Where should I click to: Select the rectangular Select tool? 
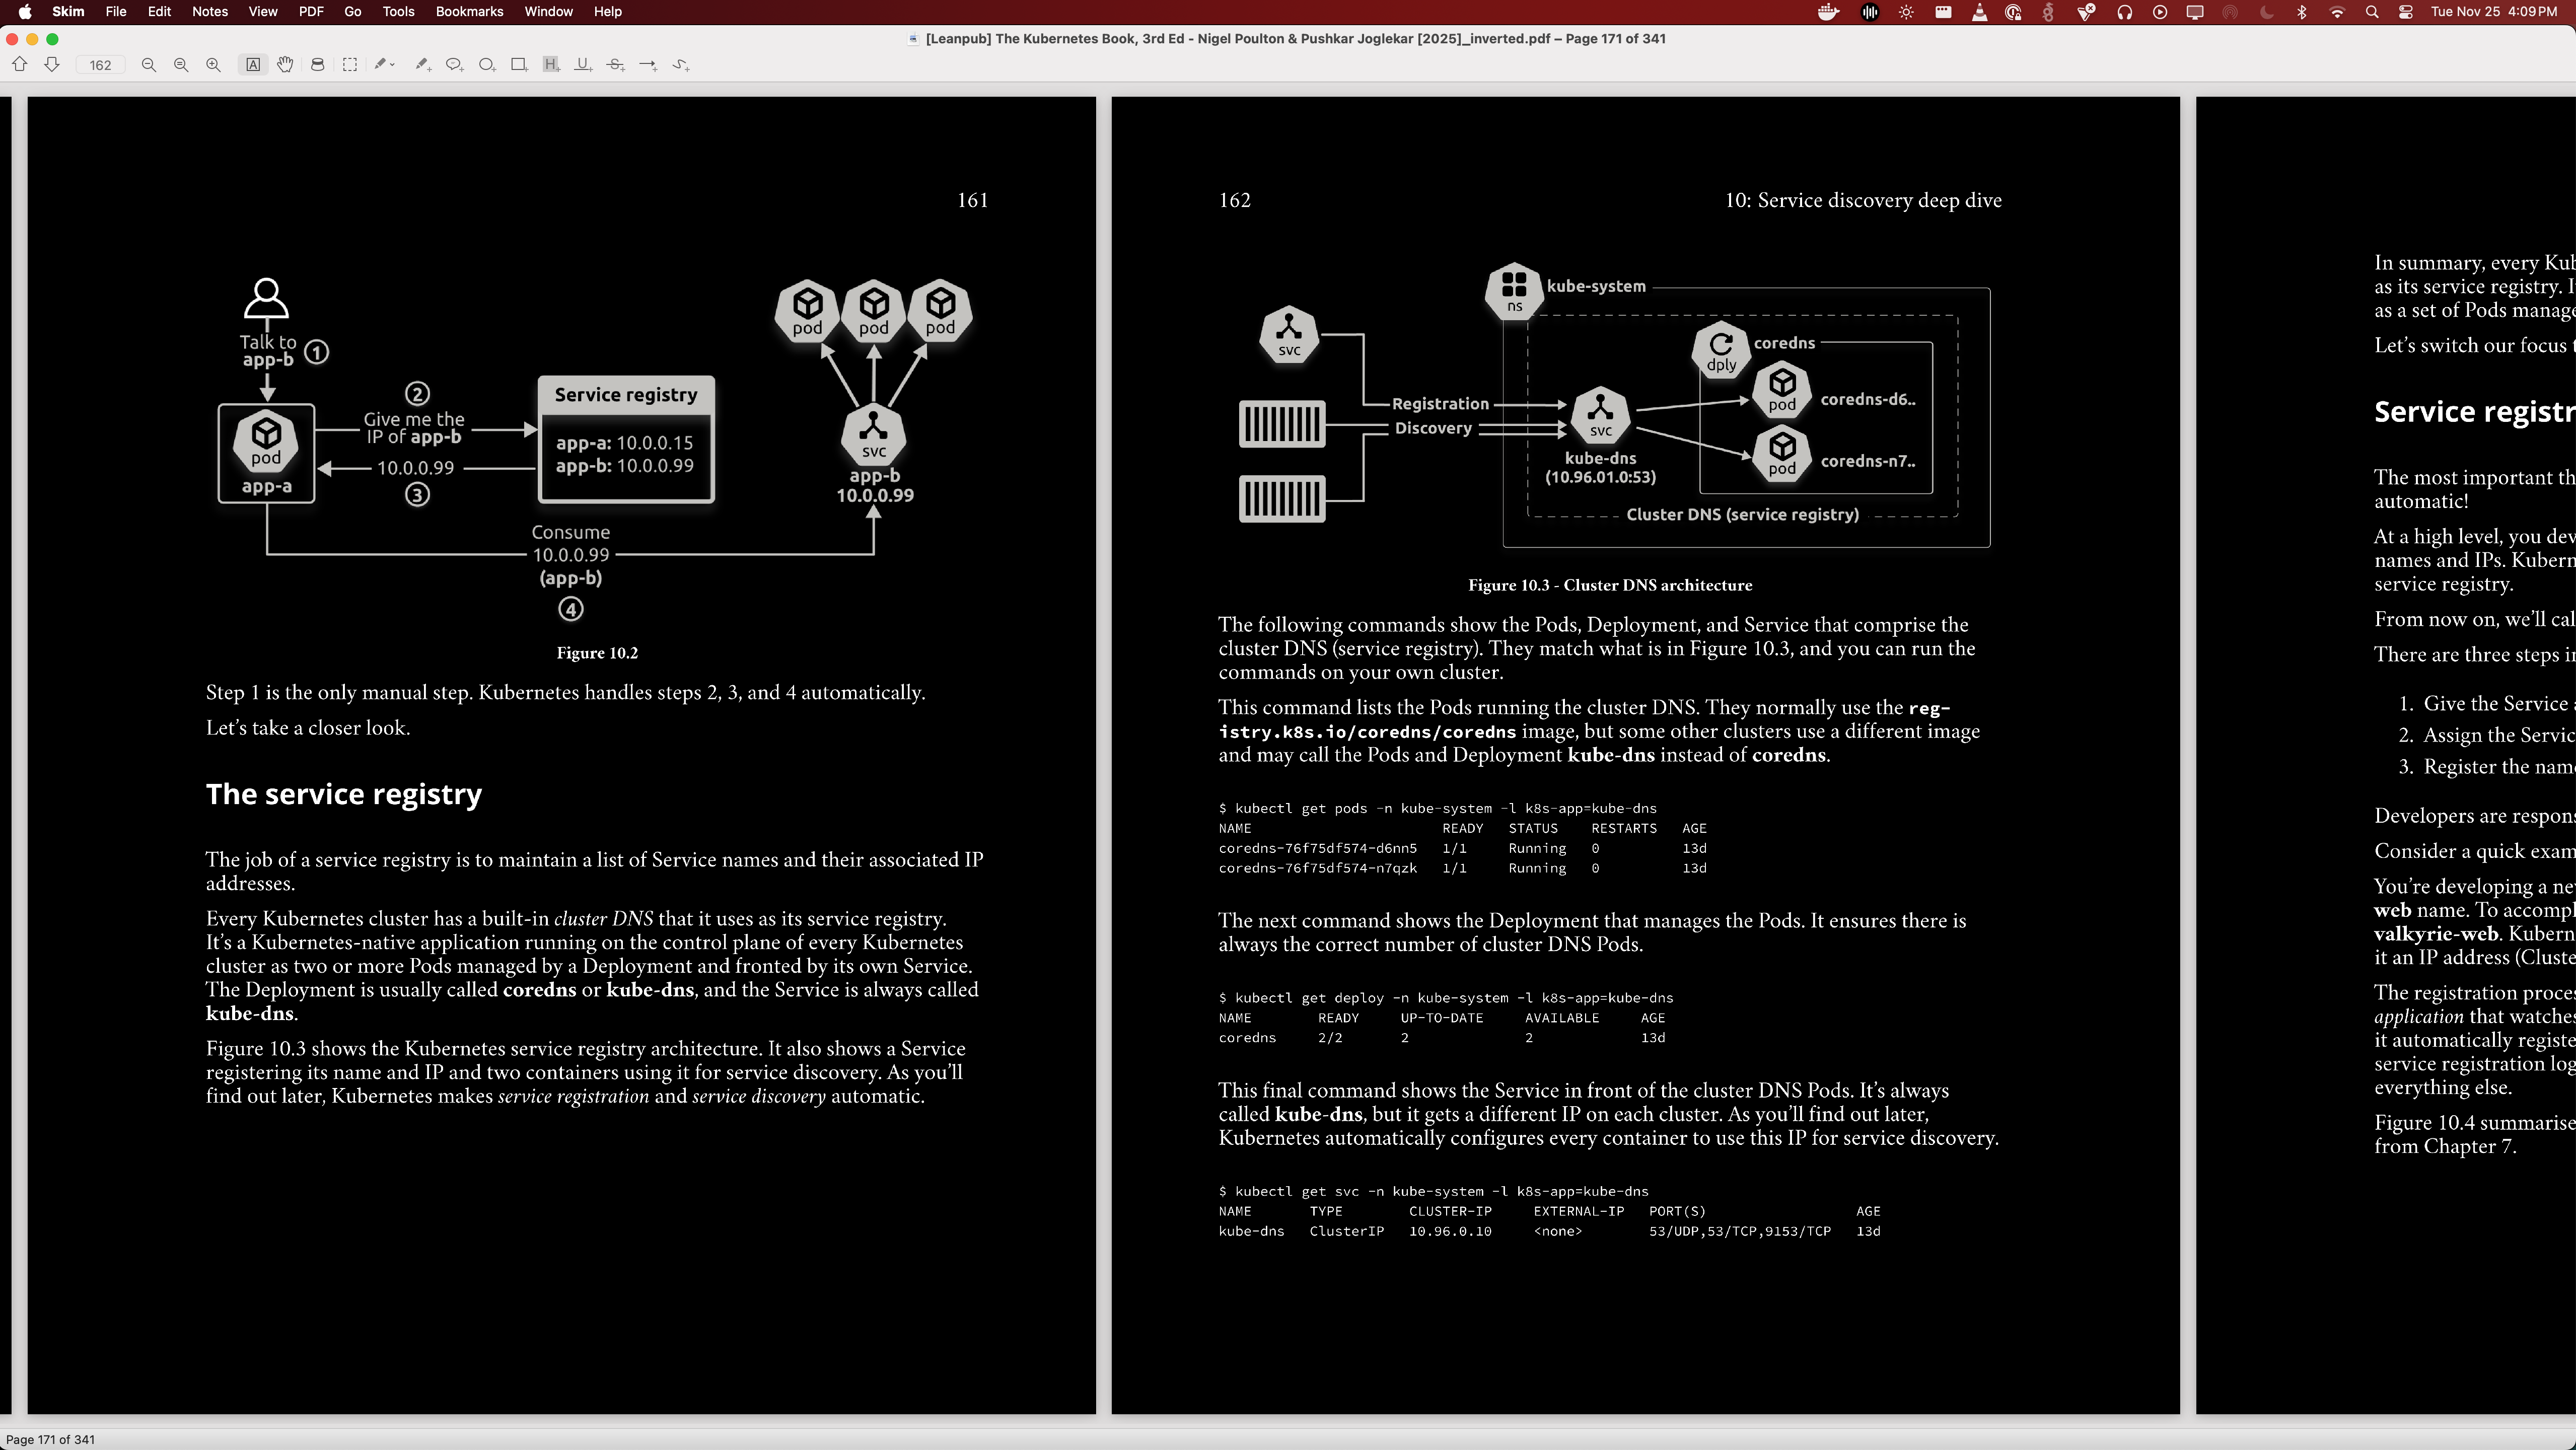tap(350, 64)
